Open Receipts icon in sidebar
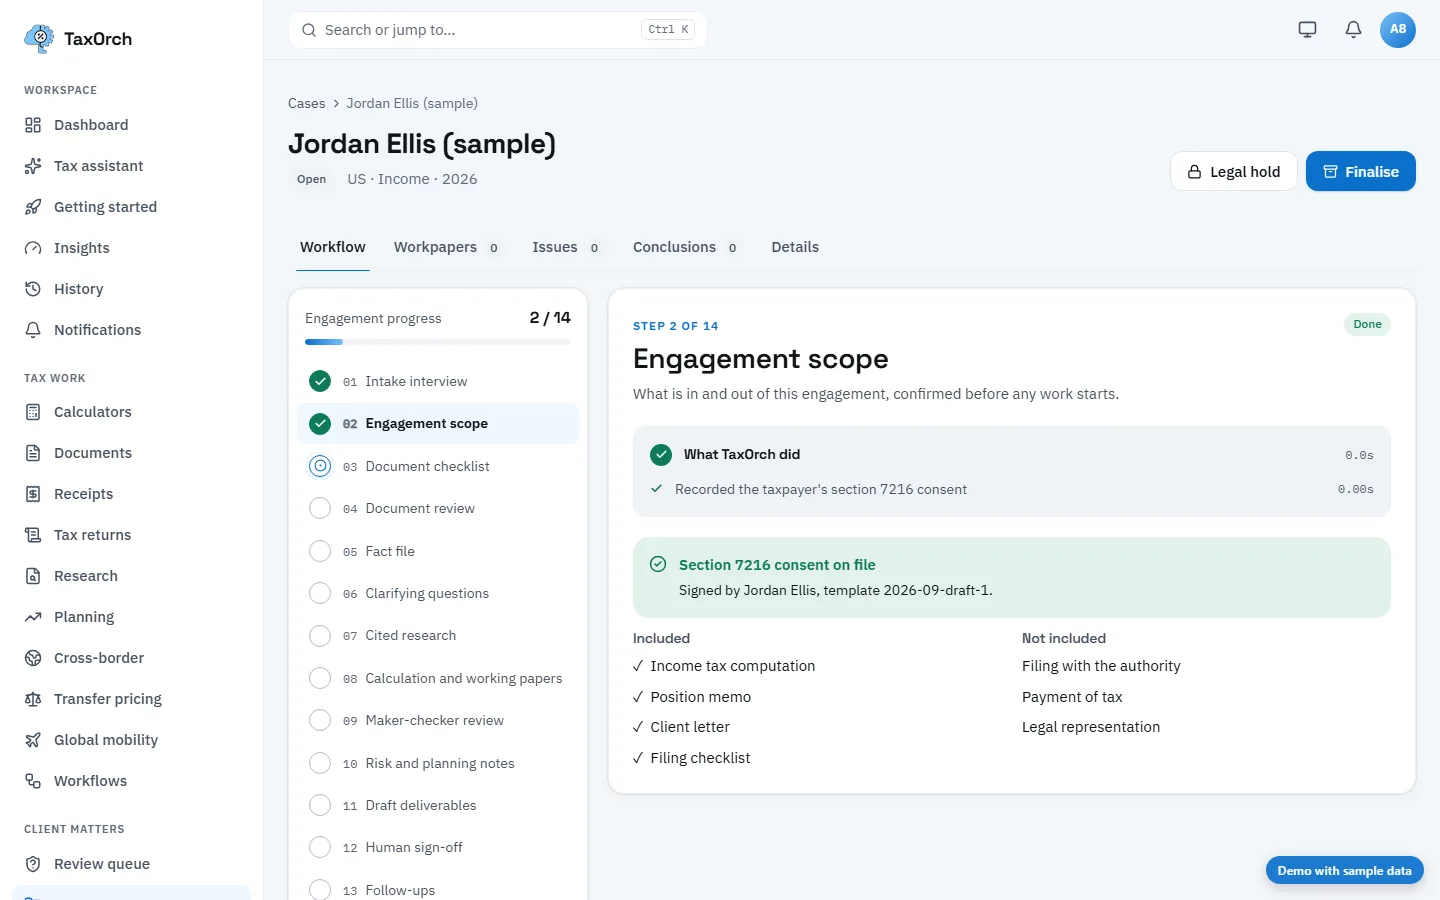 [33, 494]
